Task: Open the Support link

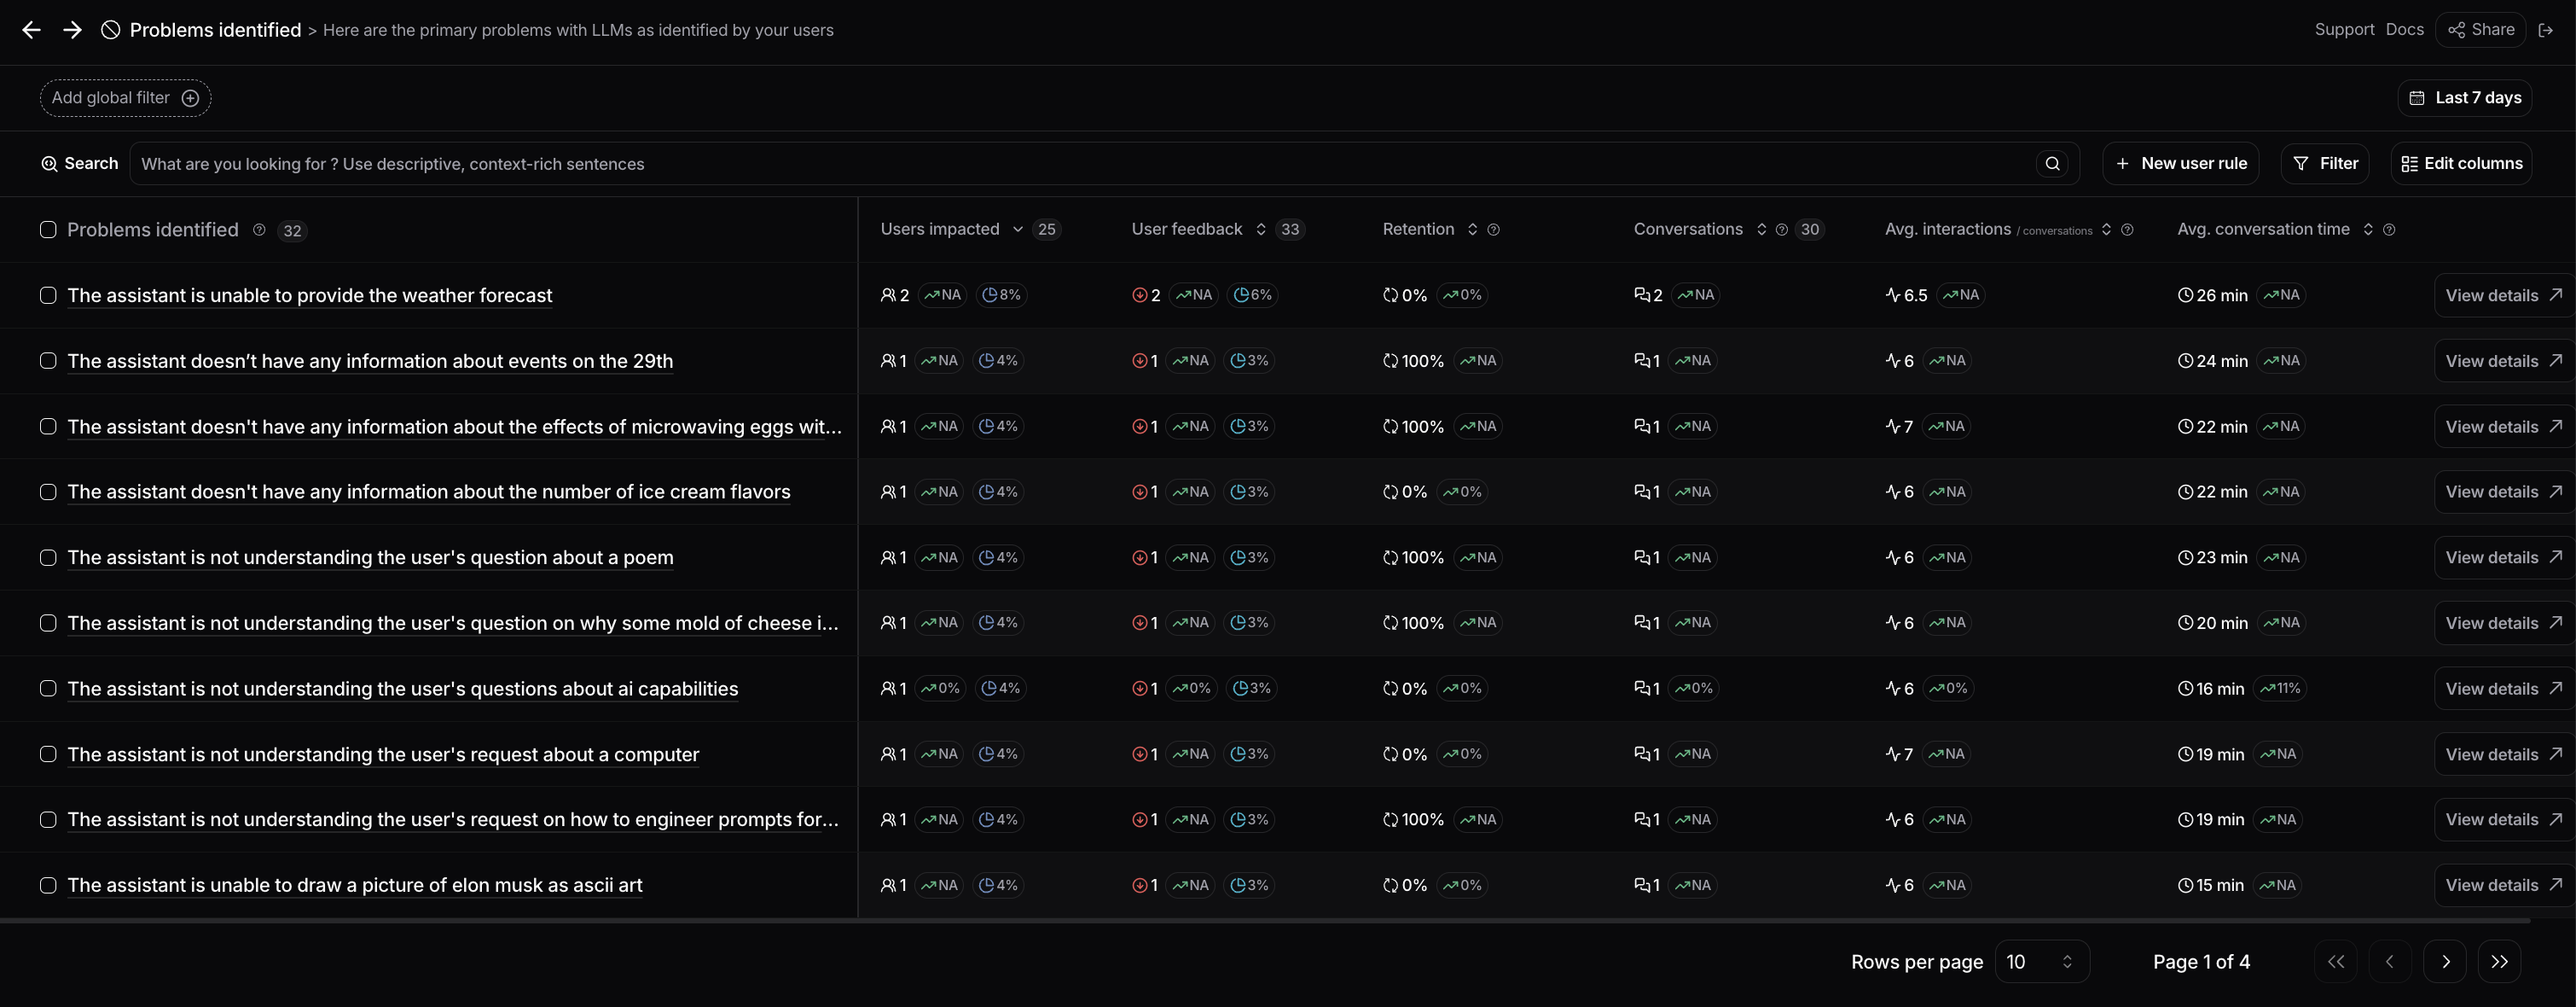Action: (x=2344, y=30)
